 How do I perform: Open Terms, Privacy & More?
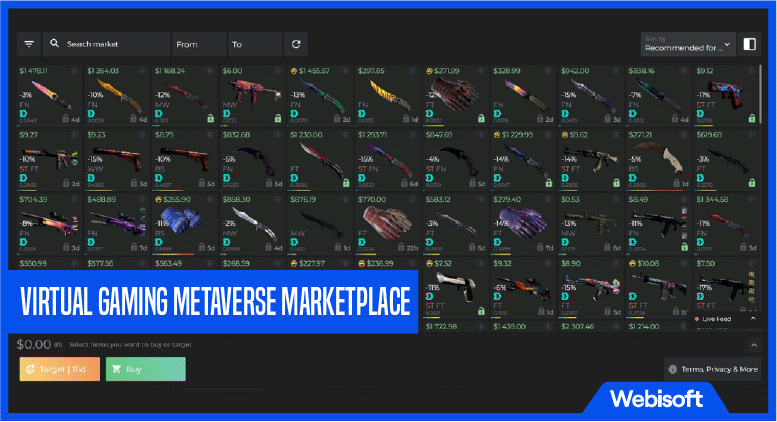coord(713,369)
